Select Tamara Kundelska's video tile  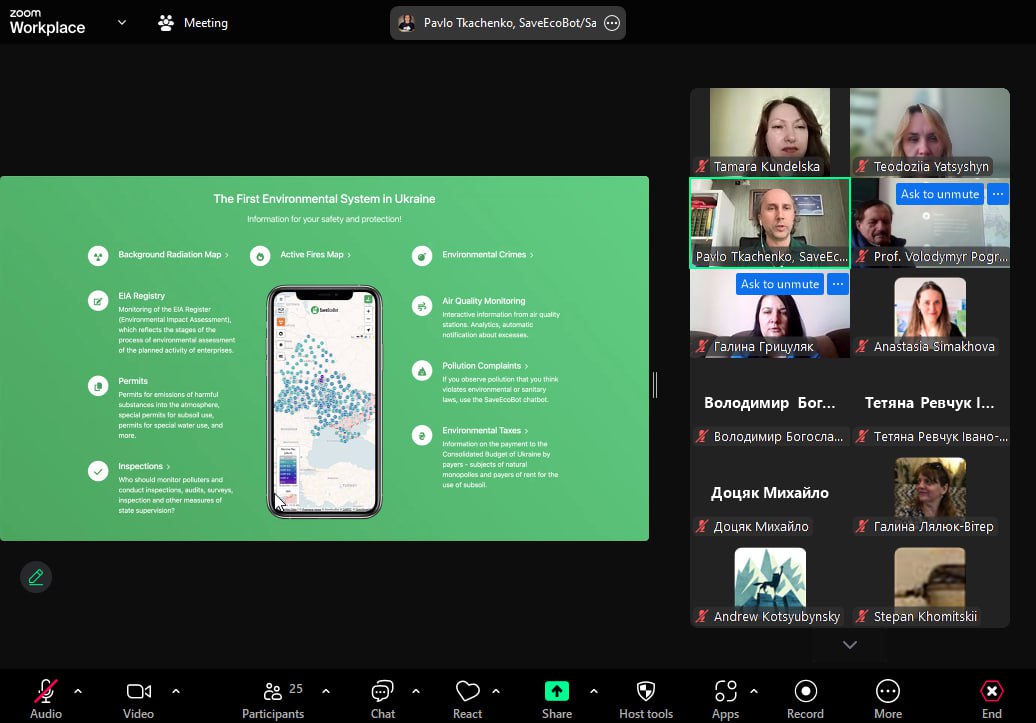pos(770,132)
